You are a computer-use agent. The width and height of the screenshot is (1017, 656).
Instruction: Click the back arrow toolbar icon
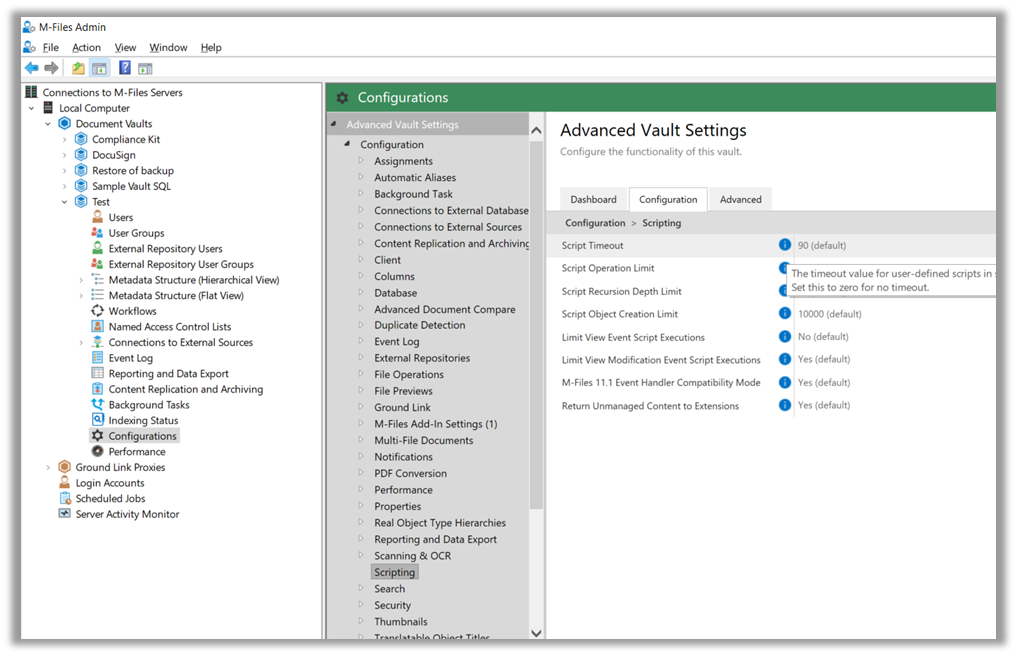click(31, 67)
